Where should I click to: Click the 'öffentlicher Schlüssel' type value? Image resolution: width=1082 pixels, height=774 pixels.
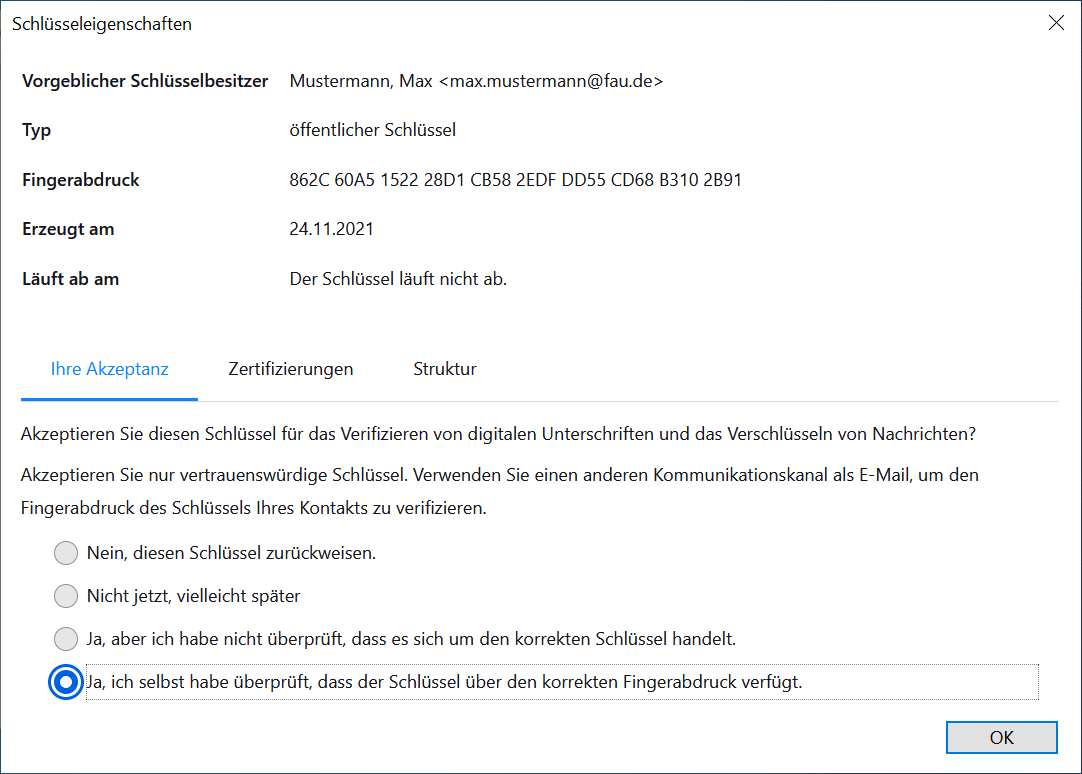pos(372,130)
